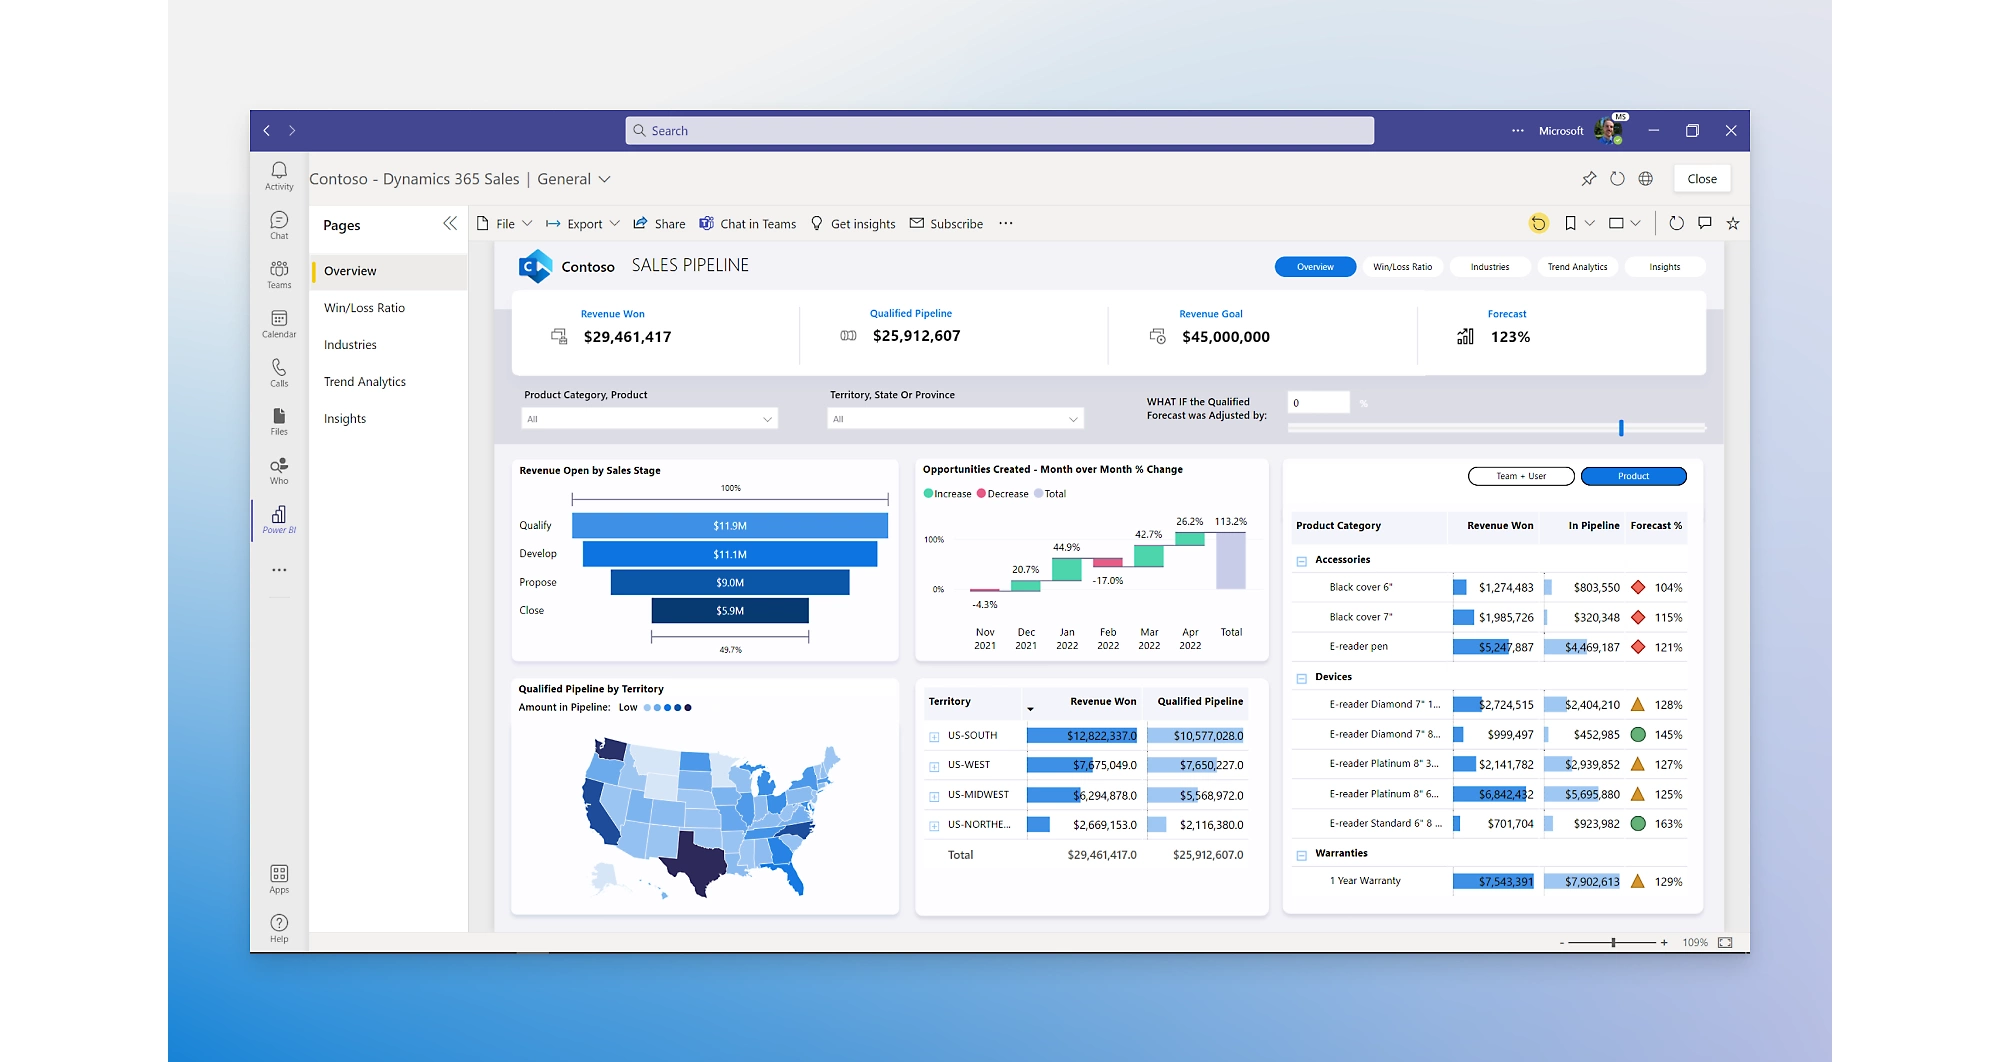Image resolution: width=2000 pixels, height=1062 pixels.
Task: Select Insights page in Pages pane
Action: (389, 419)
